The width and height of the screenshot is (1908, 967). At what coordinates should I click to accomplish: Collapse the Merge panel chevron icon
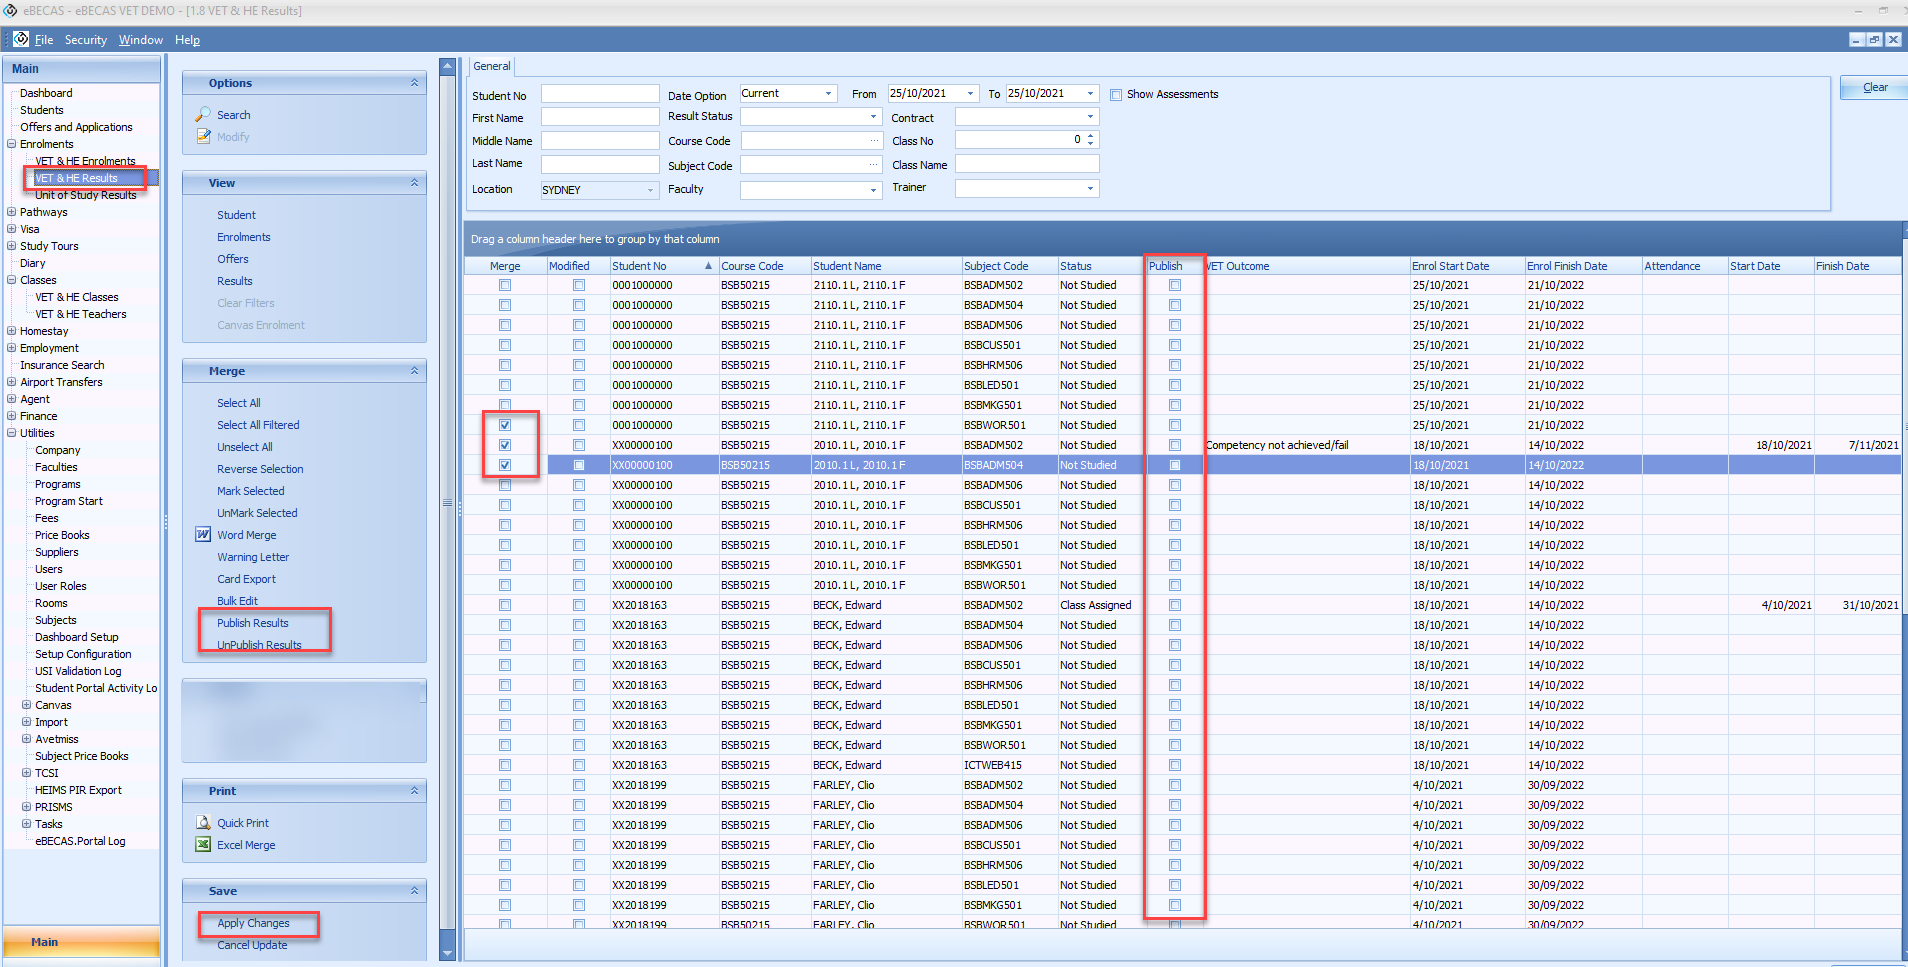point(414,371)
